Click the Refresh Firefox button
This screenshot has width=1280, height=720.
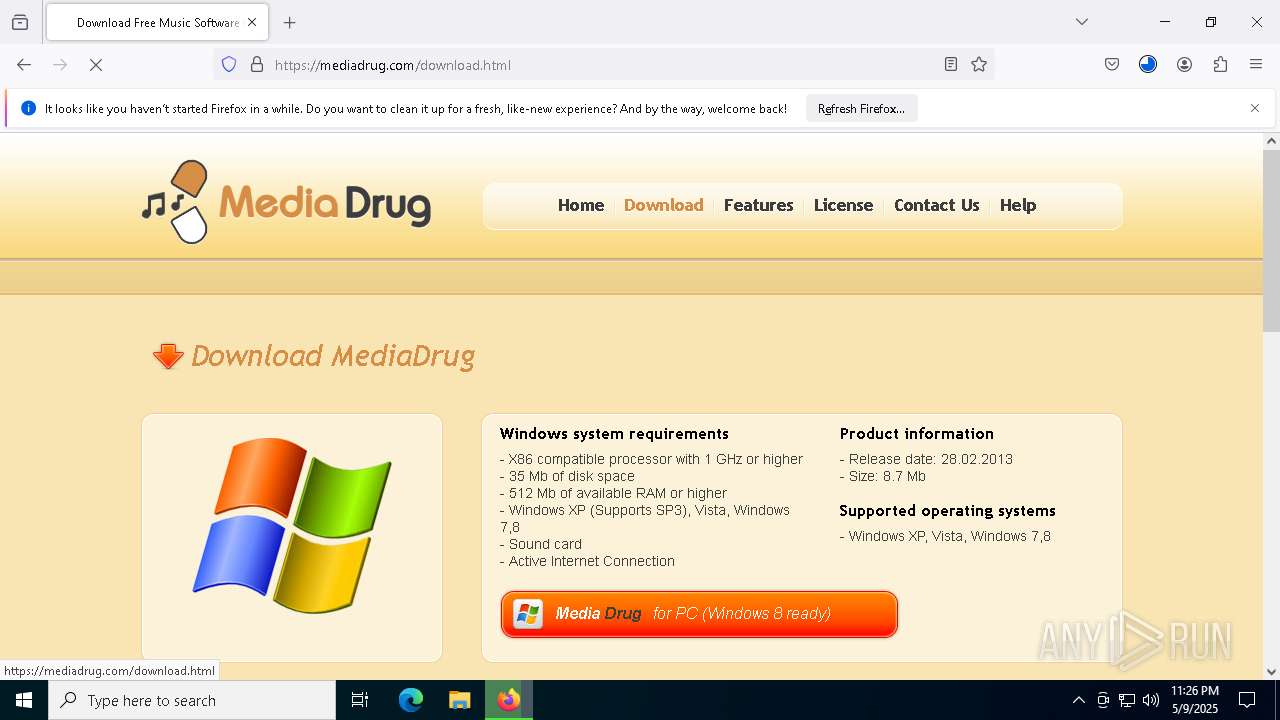pos(861,109)
